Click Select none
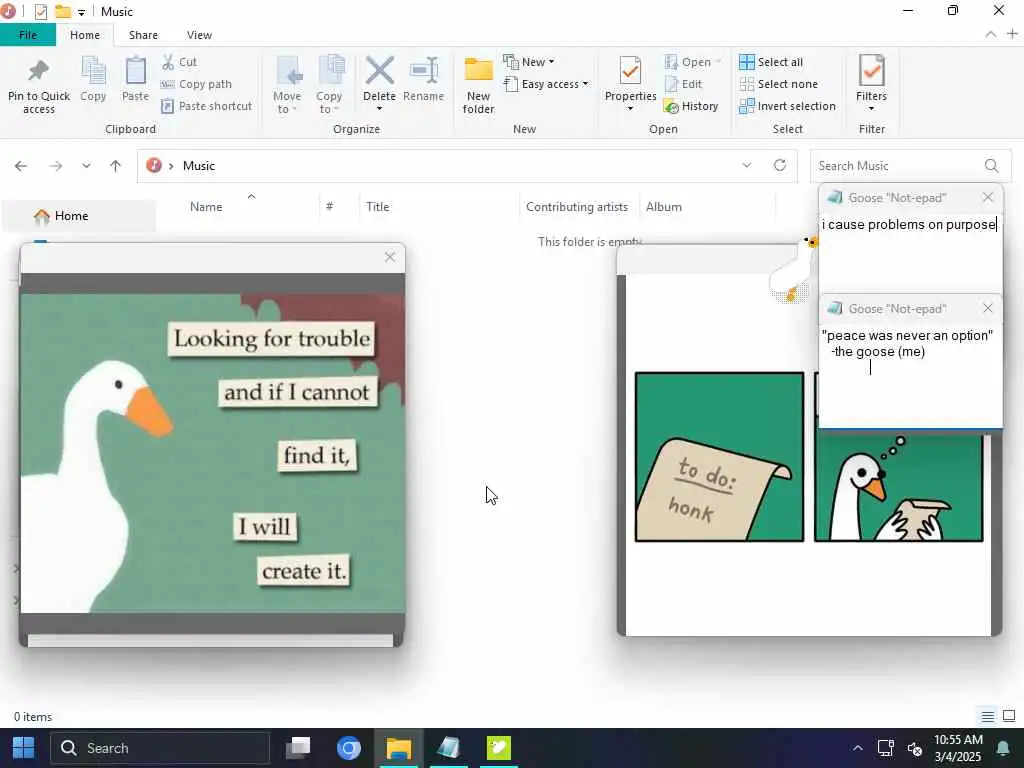 pos(778,84)
